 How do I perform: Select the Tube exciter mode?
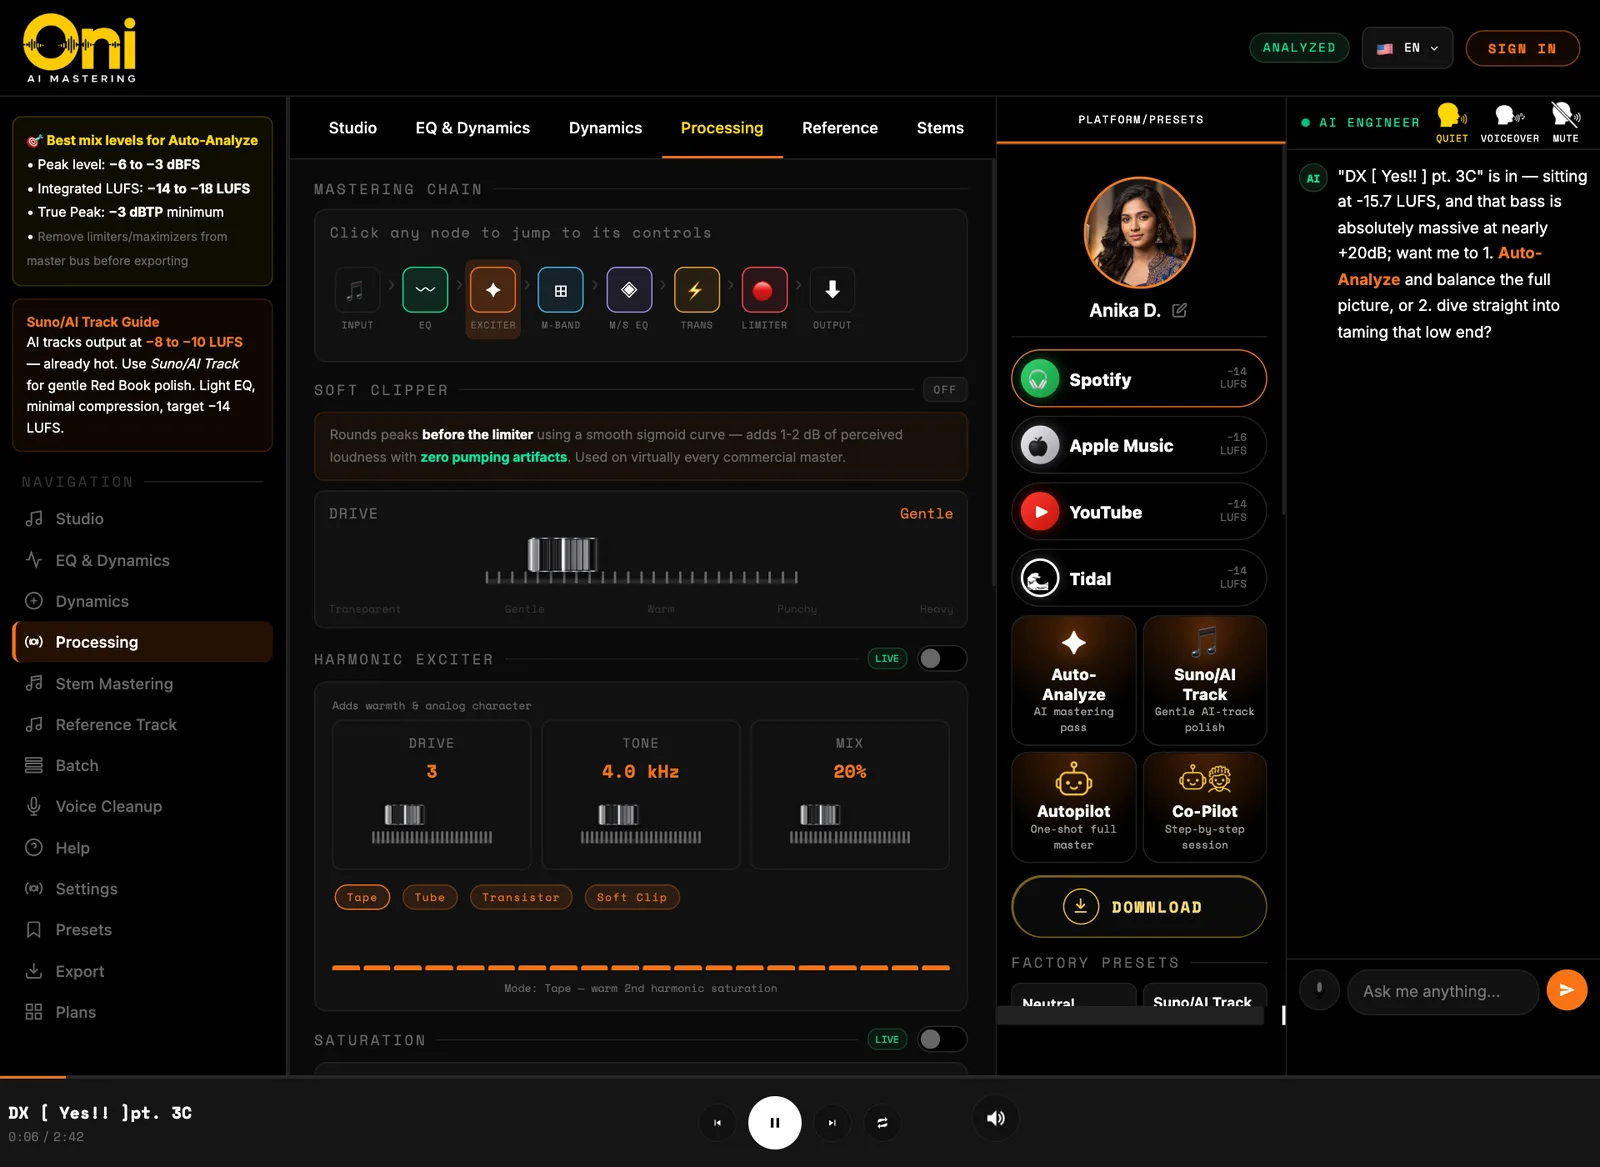point(430,897)
